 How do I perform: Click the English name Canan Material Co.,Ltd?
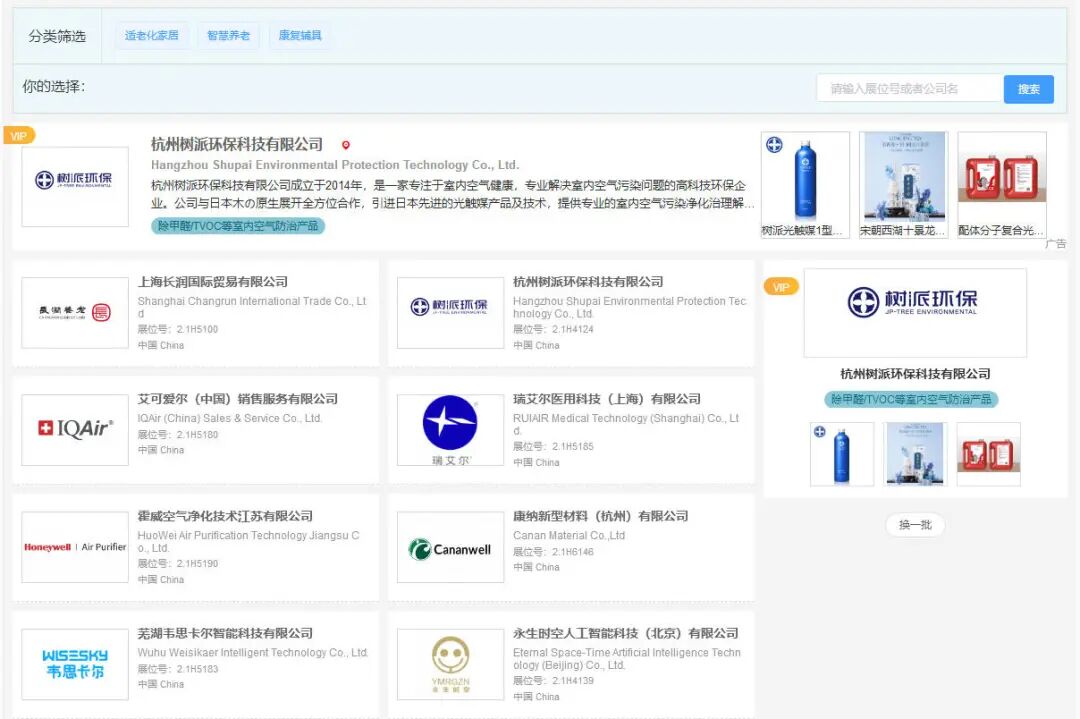pyautogui.click(x=569, y=535)
